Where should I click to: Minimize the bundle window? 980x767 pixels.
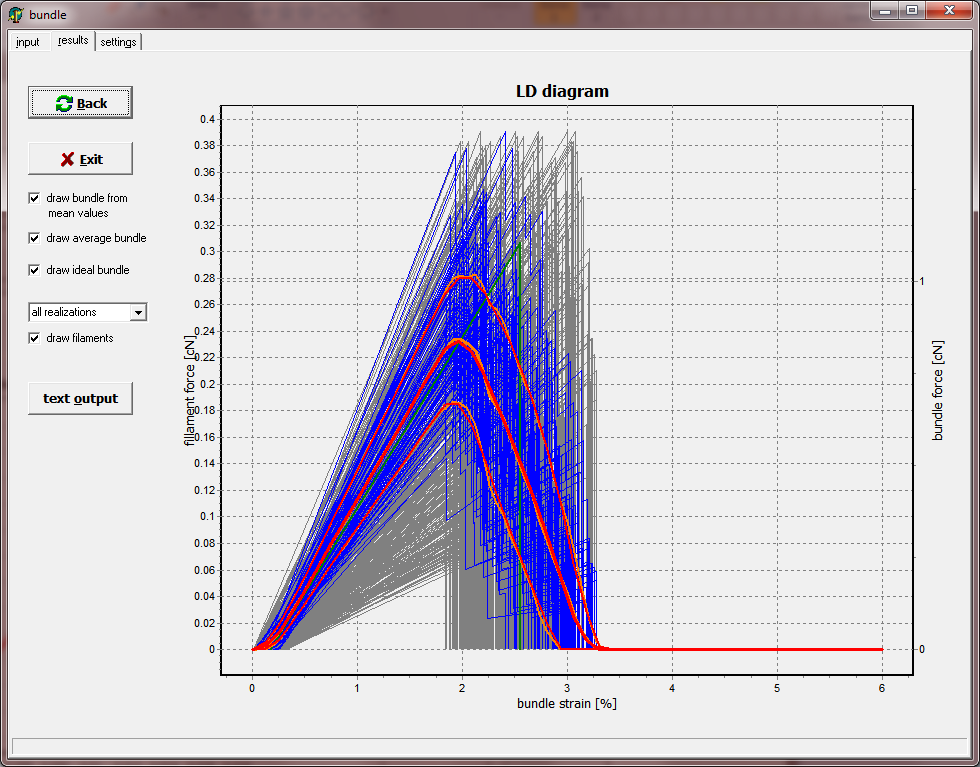(x=885, y=11)
